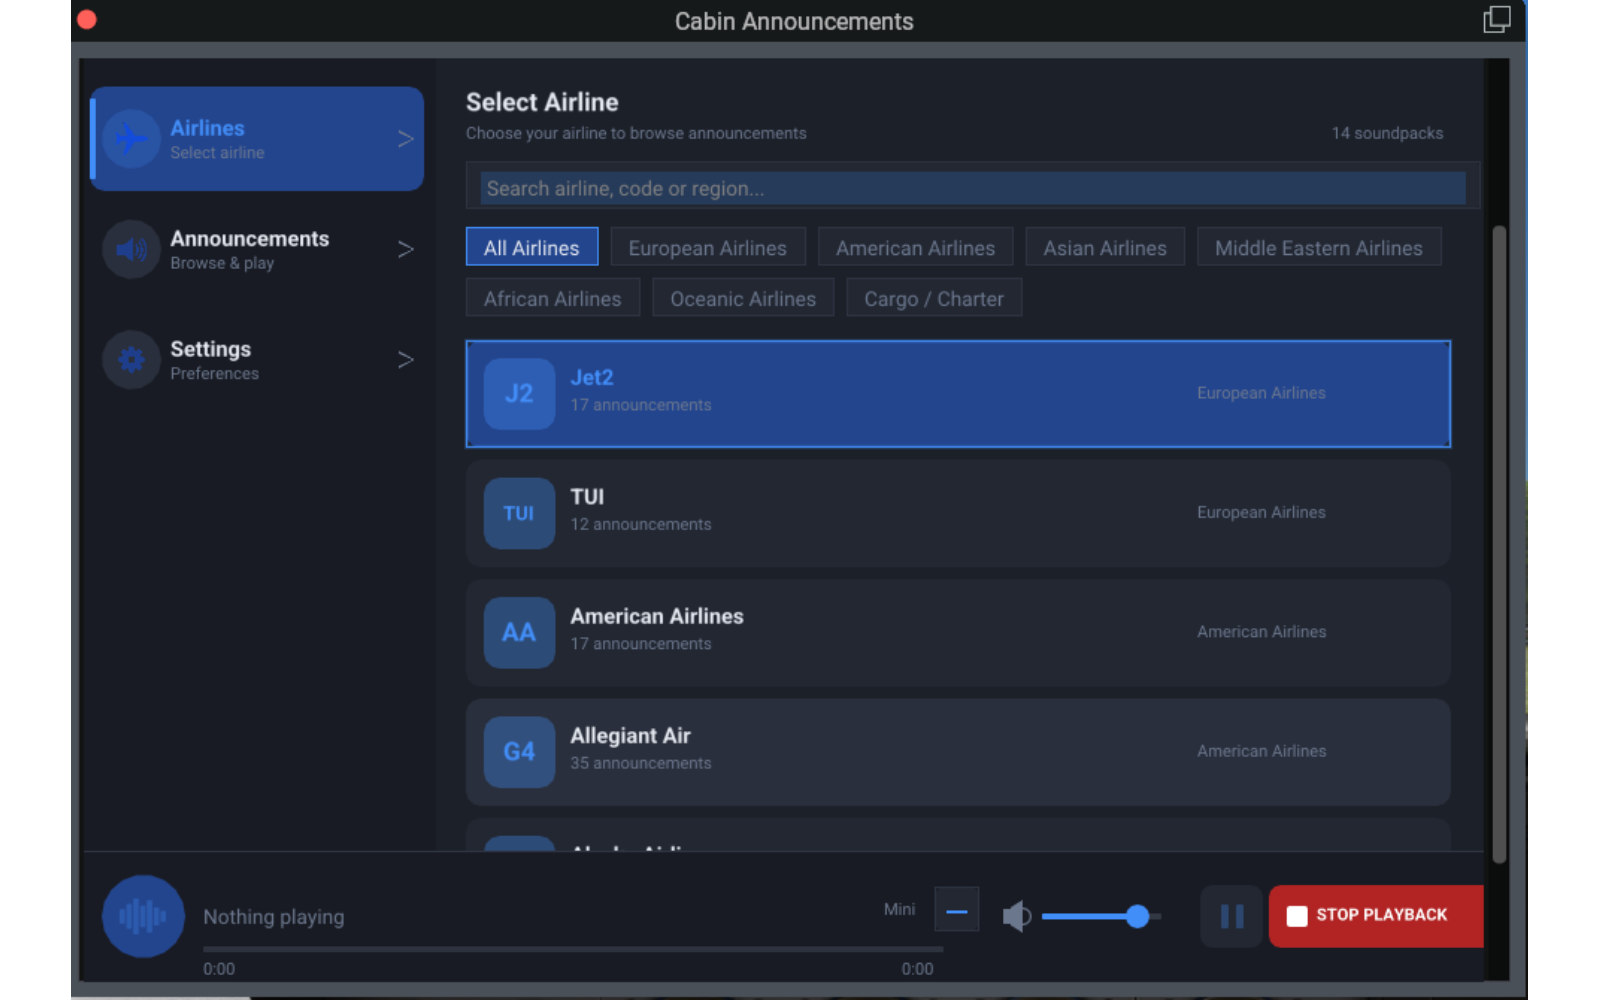
Task: Click the airline list vertical scrollbar
Action: pos(1499,545)
